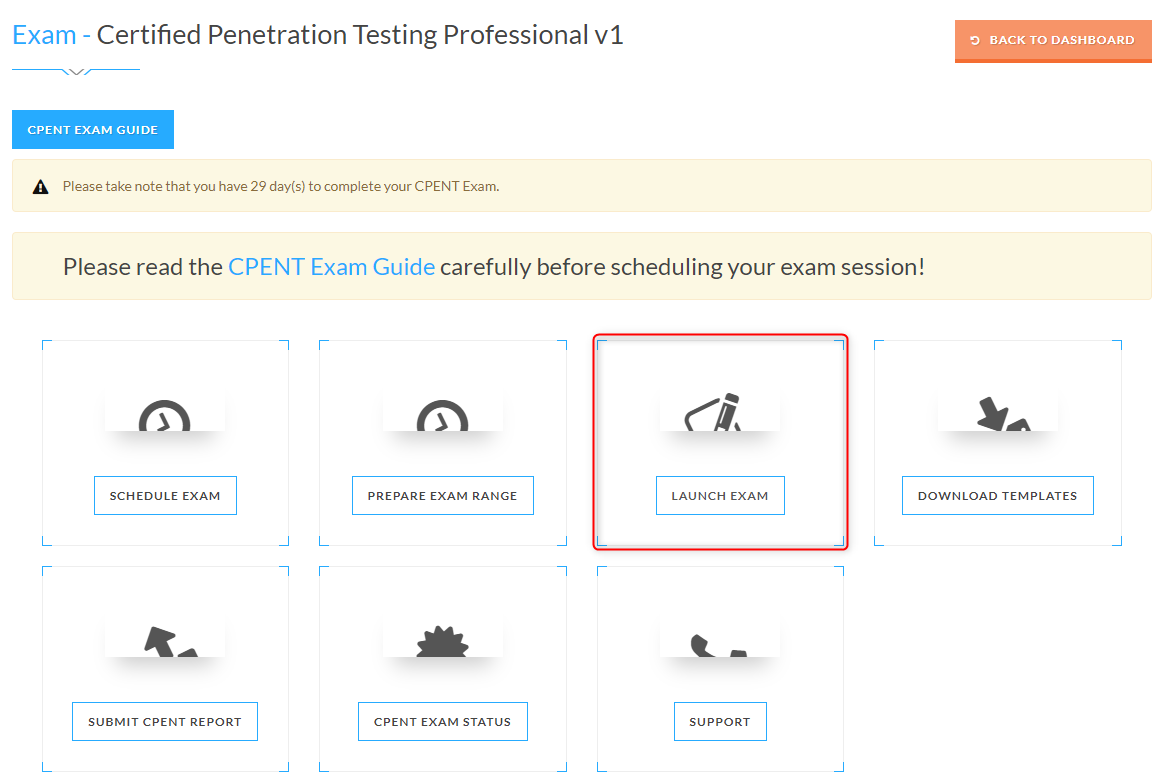Viewport: 1166px width, 782px height.
Task: Click the warning triangle icon in the notice
Action: 41,187
